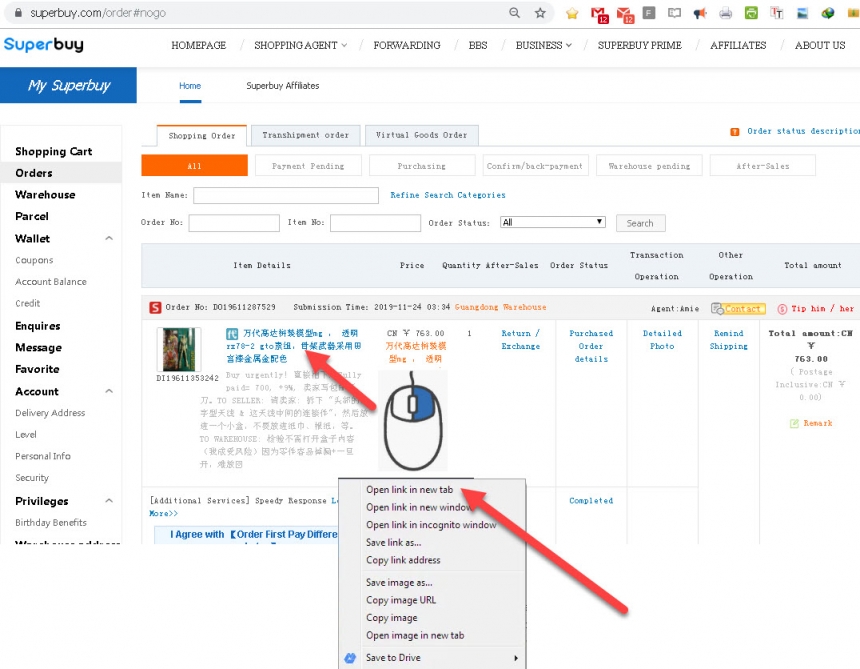Switch to the Transhipment order tab
The height and width of the screenshot is (669, 860).
(305, 135)
